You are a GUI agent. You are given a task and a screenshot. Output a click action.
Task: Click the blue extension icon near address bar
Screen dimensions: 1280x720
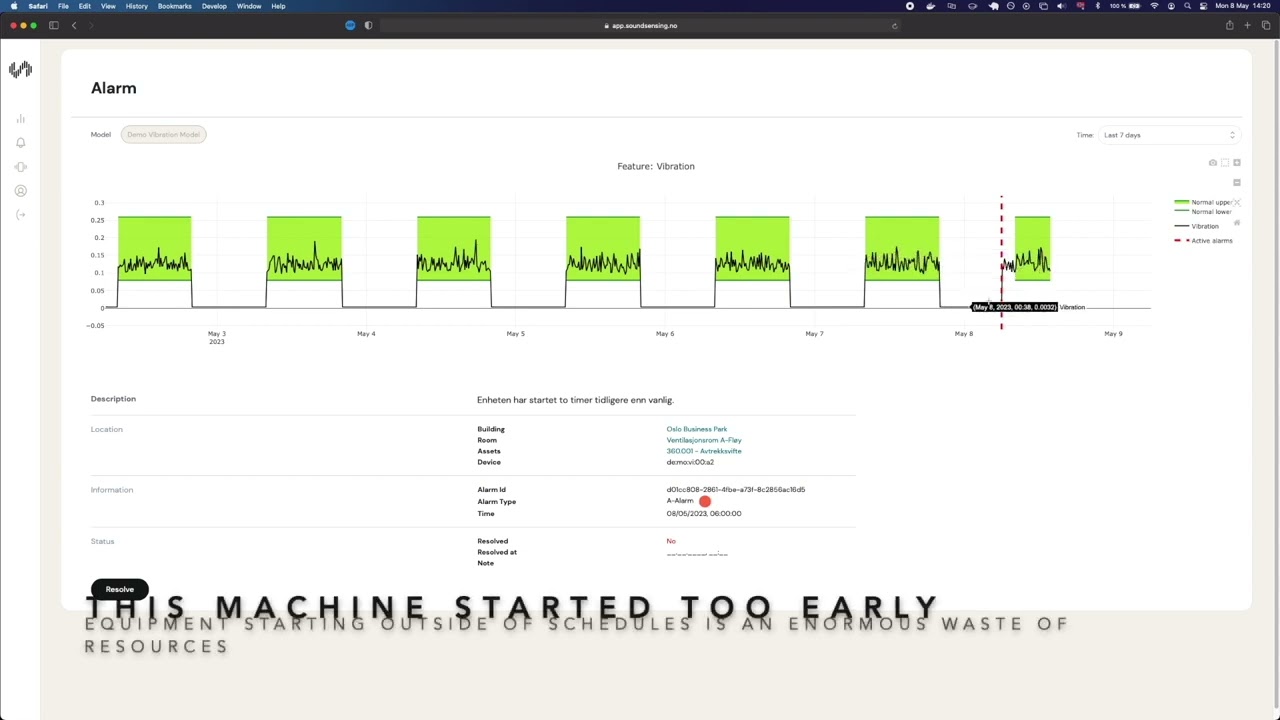[350, 25]
